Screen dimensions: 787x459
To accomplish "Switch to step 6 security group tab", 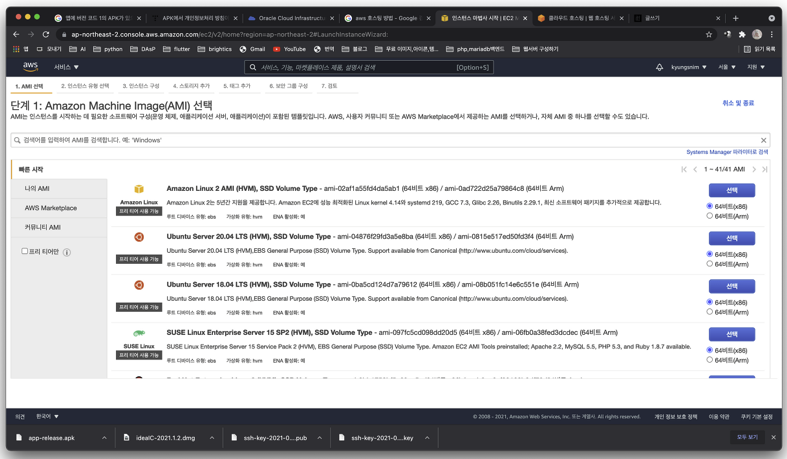I will tap(288, 86).
